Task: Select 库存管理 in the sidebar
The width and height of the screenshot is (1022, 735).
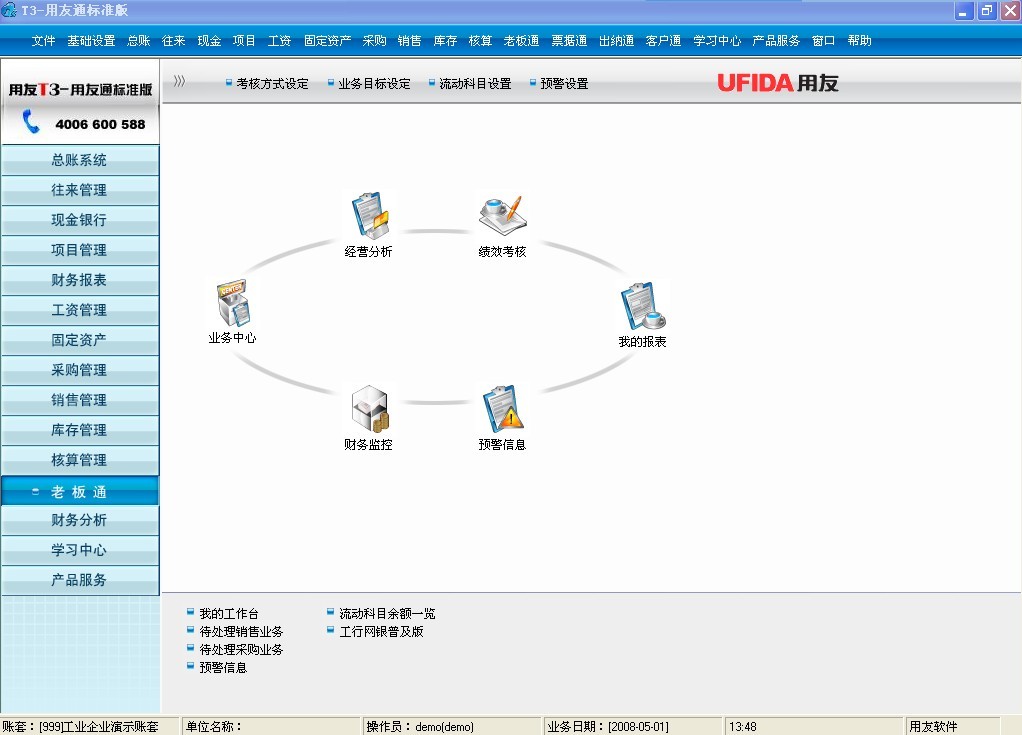Action: [80, 429]
